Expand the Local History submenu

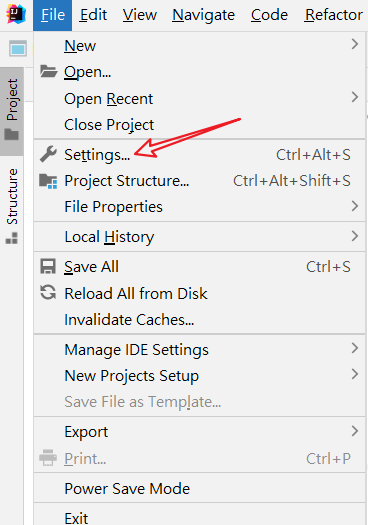(200, 237)
